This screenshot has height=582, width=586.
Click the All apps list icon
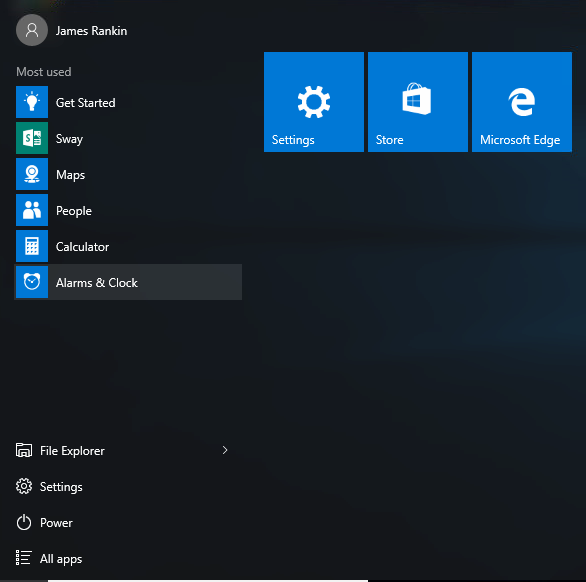pos(24,557)
